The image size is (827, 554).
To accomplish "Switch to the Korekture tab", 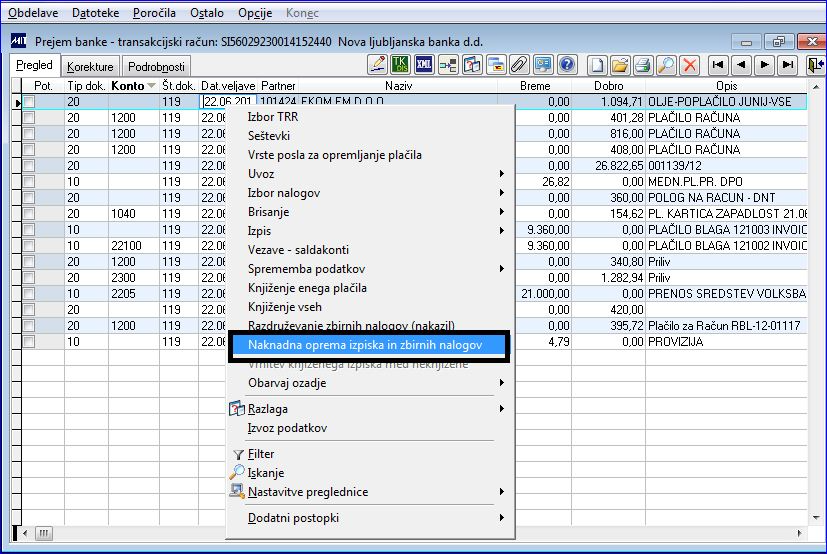I will tap(90, 66).
